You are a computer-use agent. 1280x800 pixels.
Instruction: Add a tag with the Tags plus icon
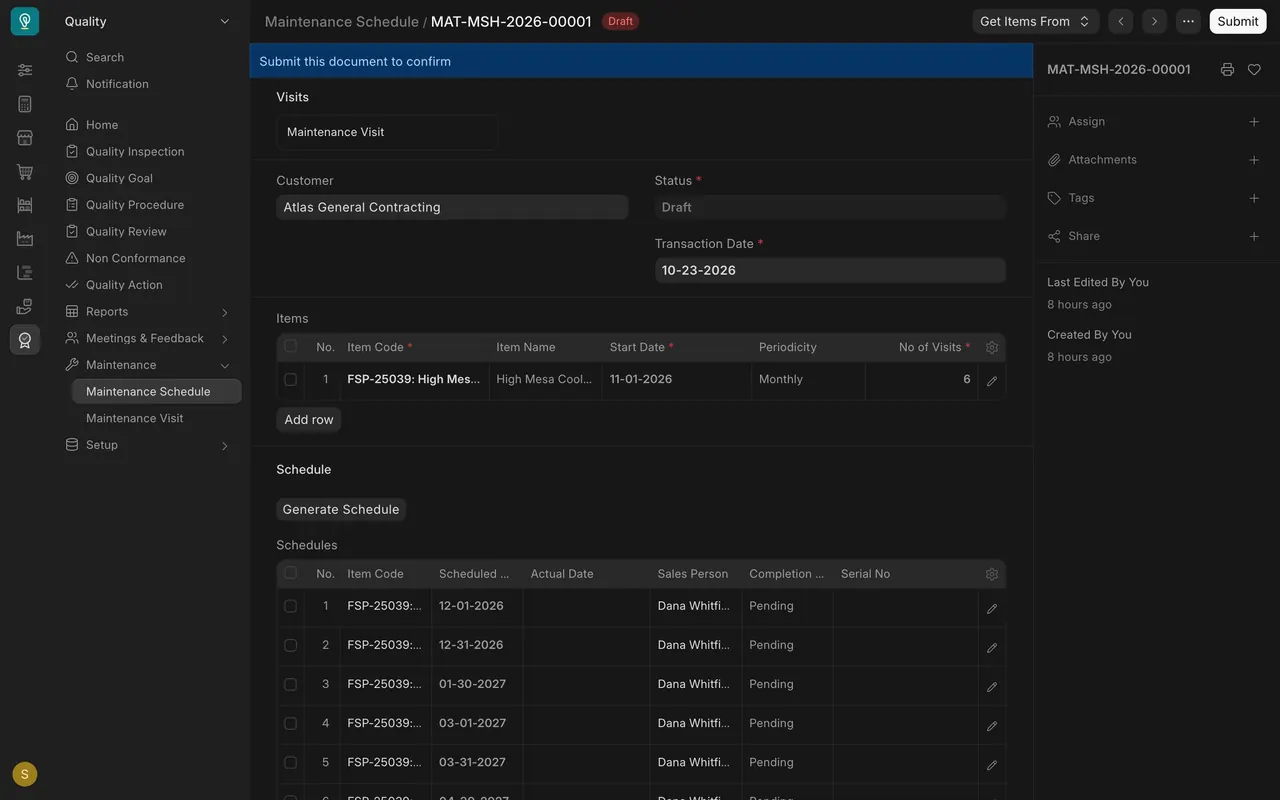(x=1254, y=198)
